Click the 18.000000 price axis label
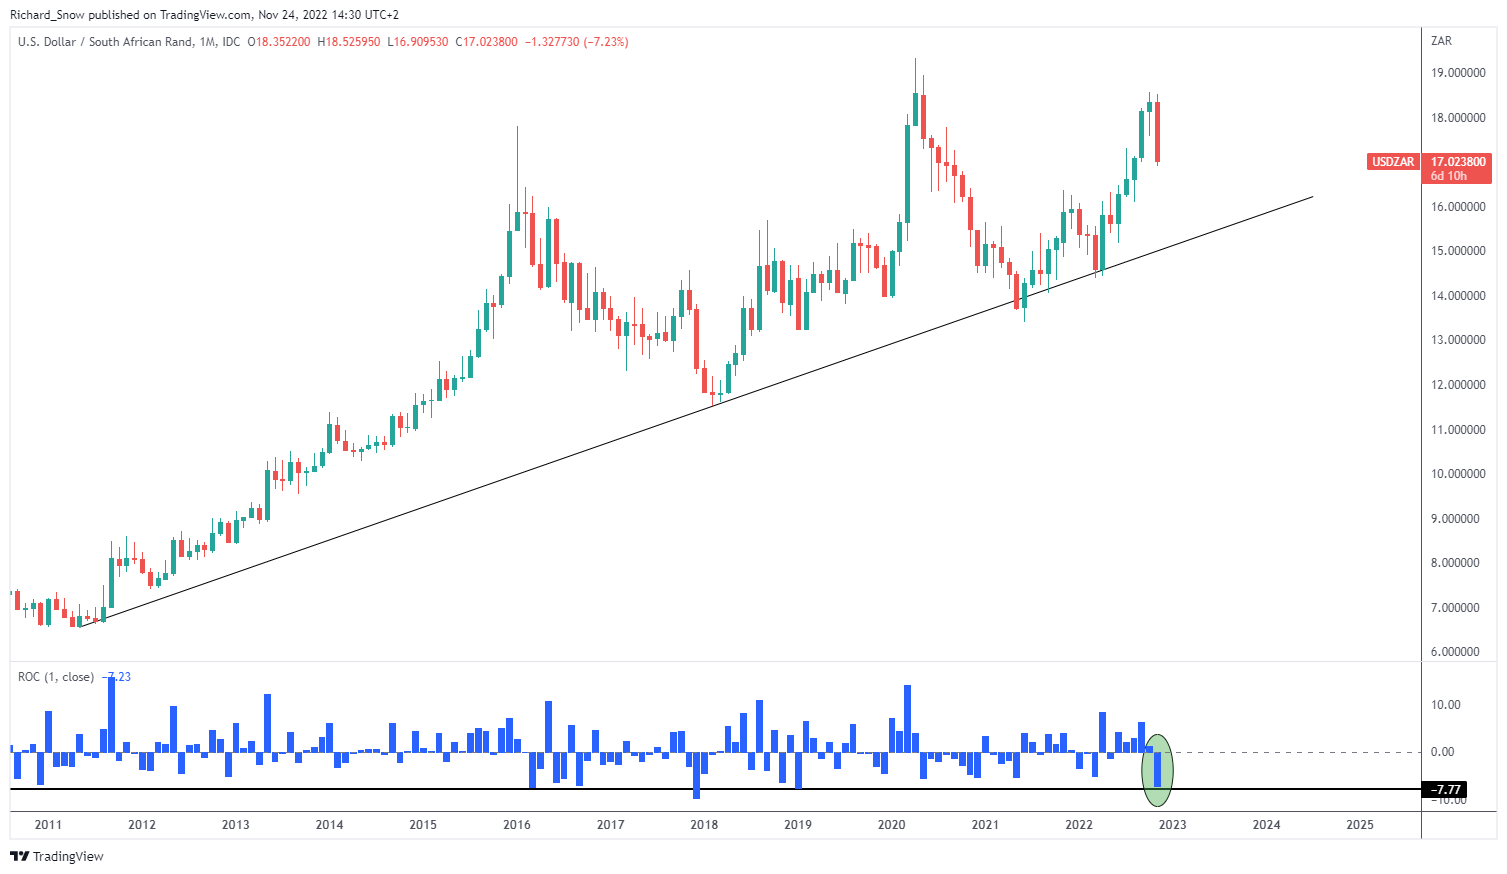This screenshot has width=1507, height=874. [1457, 118]
